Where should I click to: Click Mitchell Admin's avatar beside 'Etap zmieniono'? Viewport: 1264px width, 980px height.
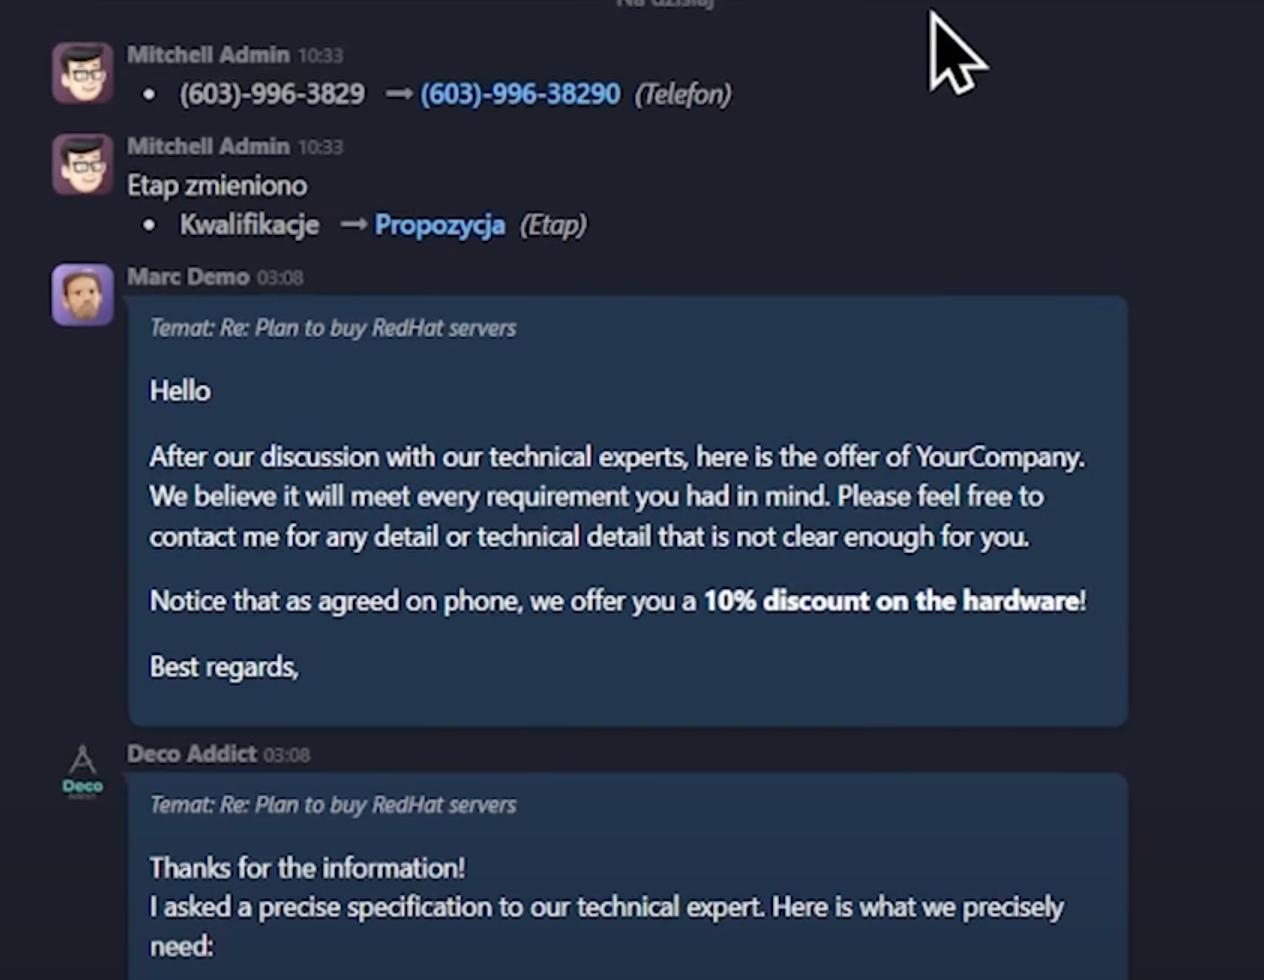(x=83, y=164)
